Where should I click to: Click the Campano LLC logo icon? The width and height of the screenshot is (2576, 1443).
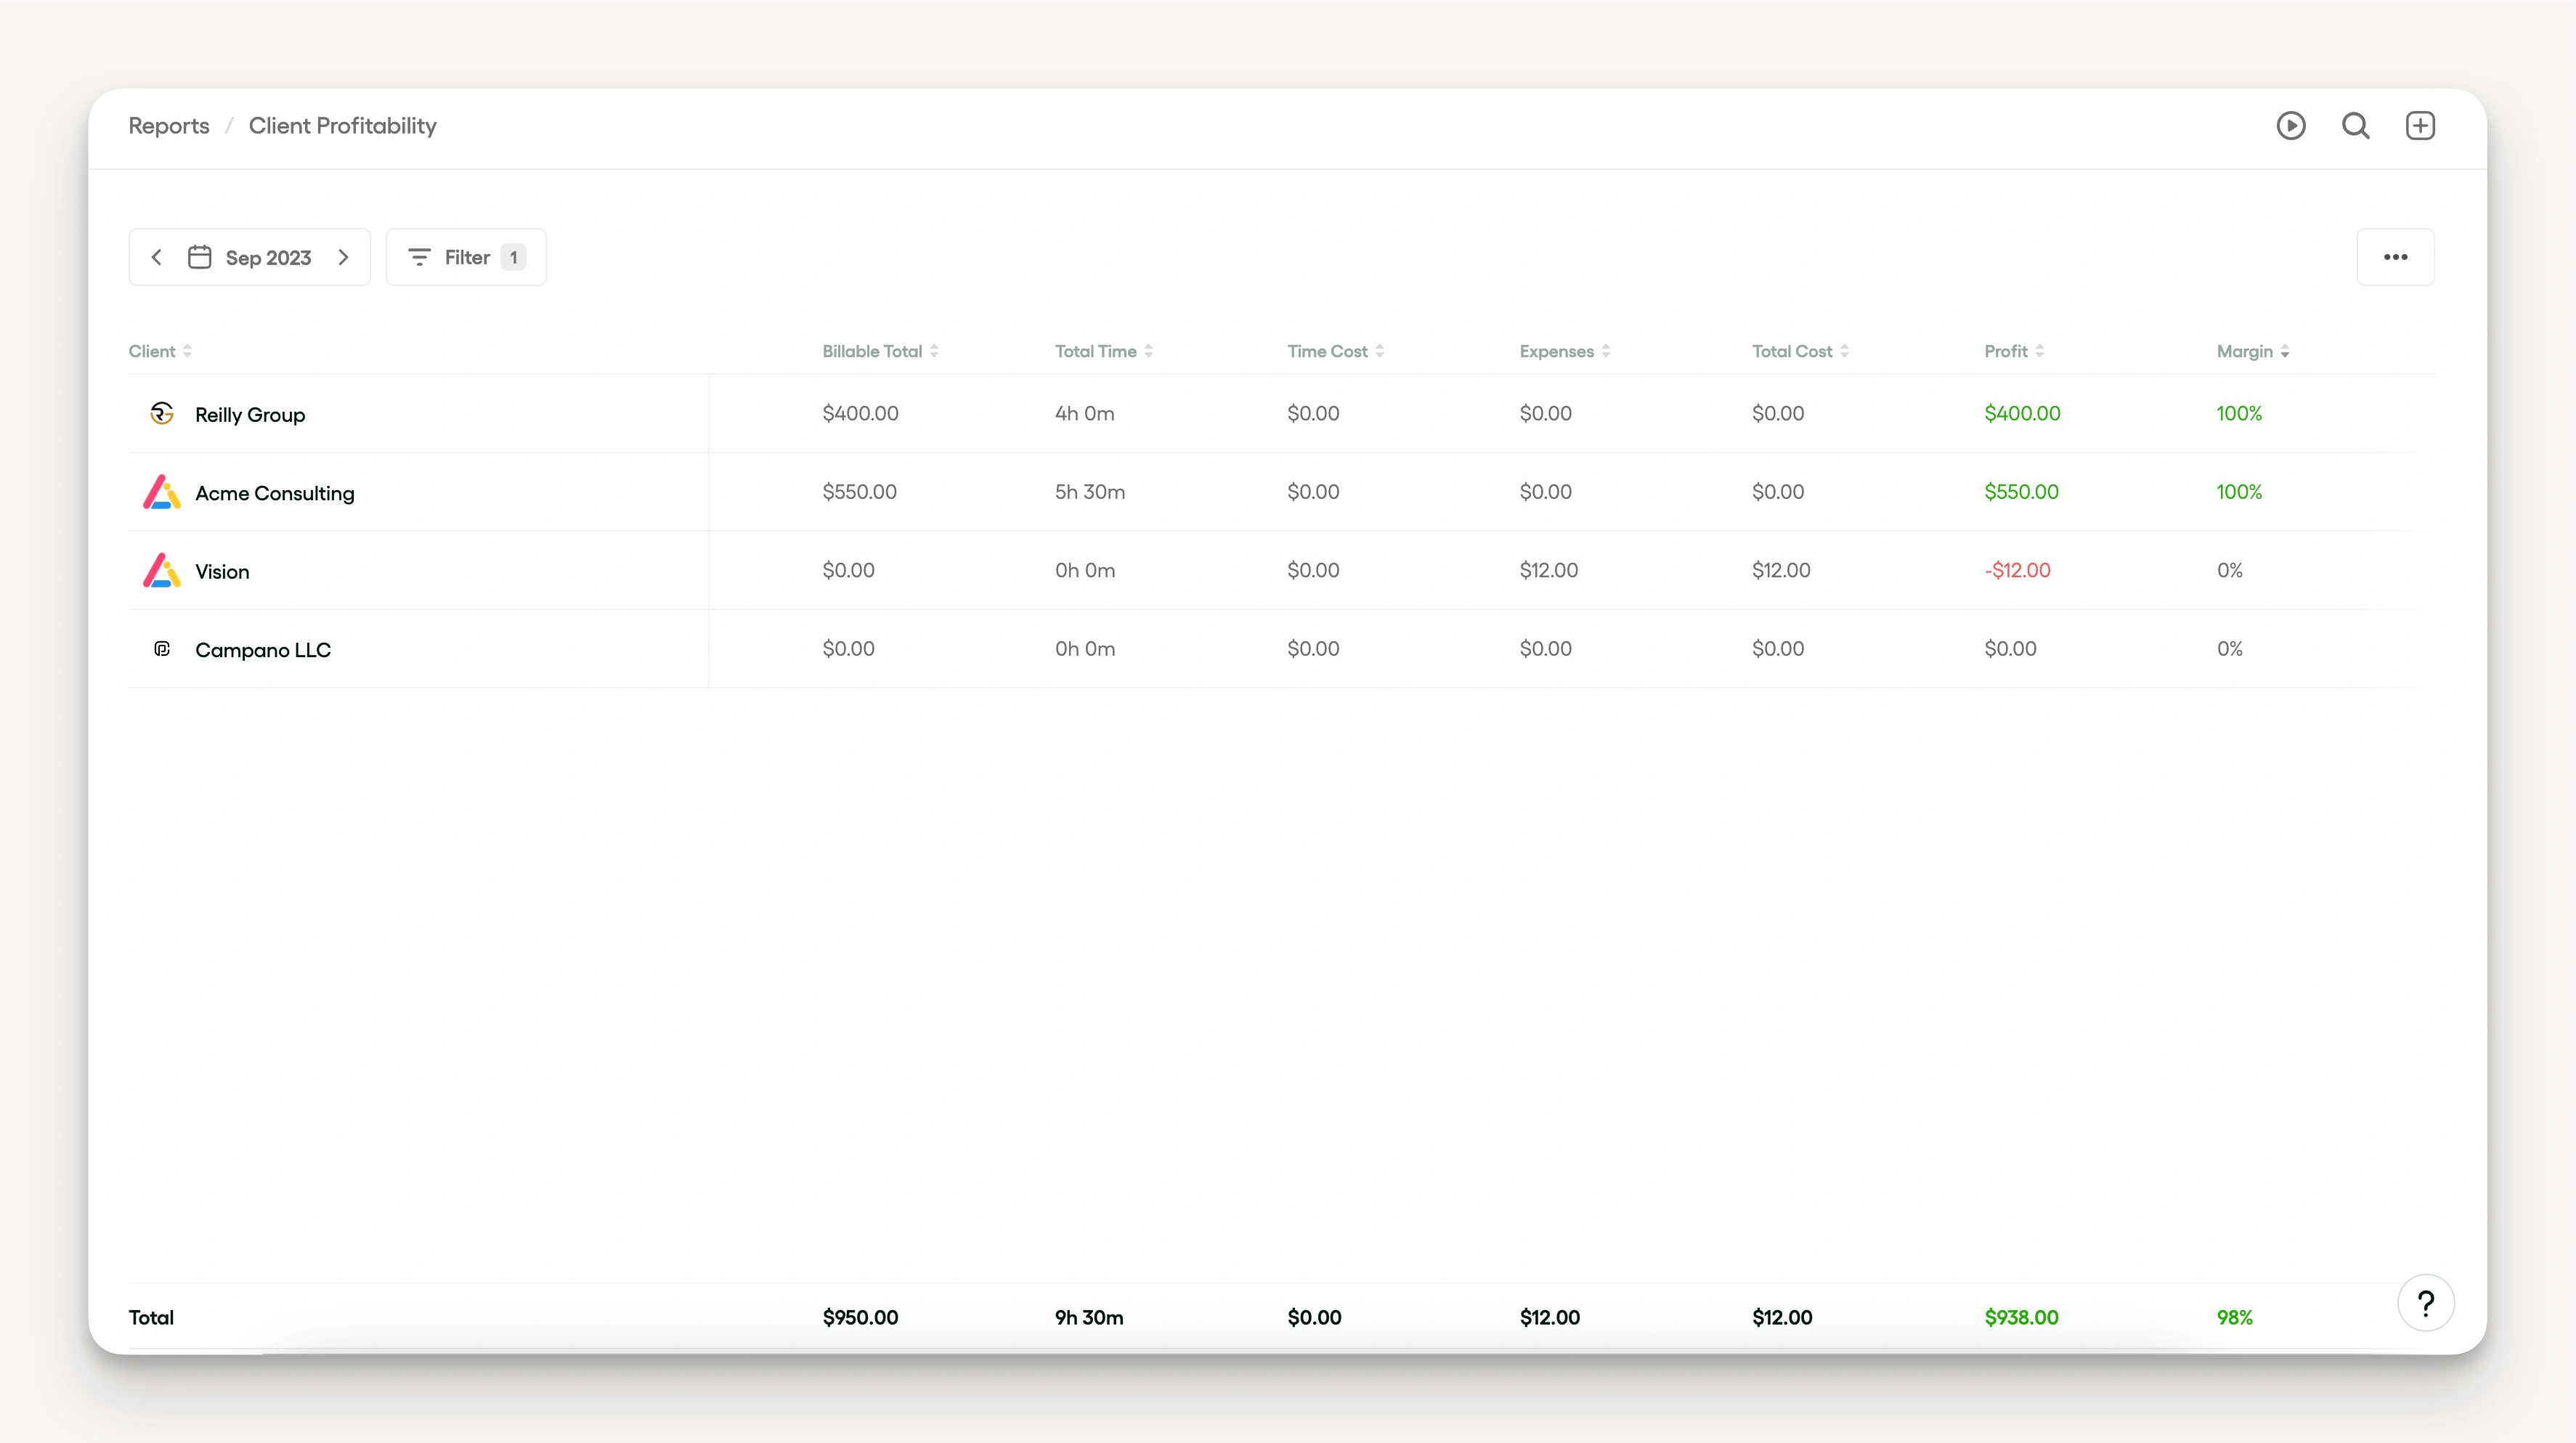pyautogui.click(x=162, y=649)
